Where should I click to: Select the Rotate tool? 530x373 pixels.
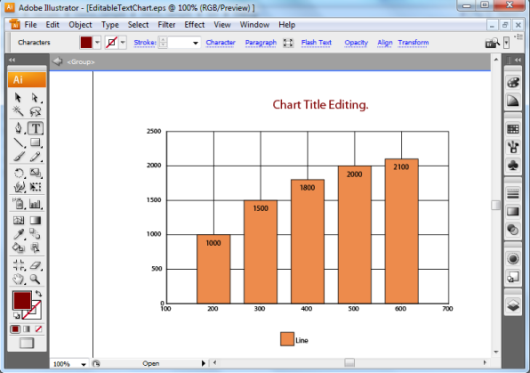point(19,173)
